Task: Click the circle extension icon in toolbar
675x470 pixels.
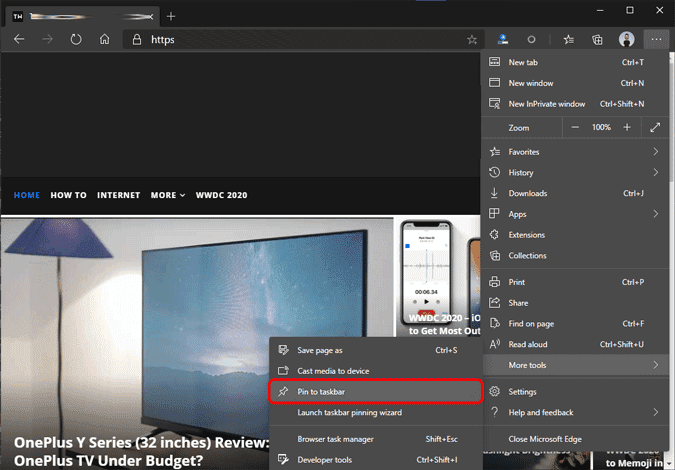Action: [x=531, y=40]
